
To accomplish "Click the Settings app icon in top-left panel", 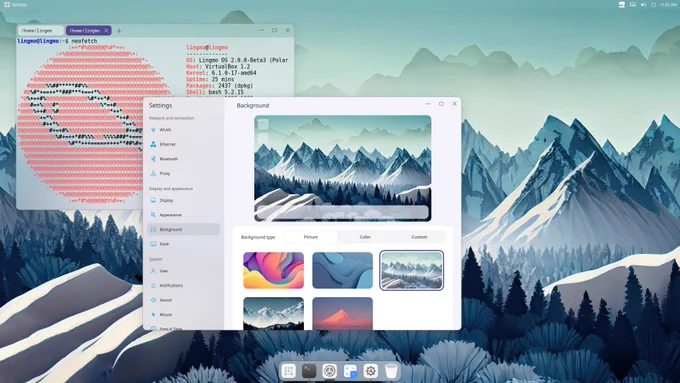I will coord(7,4).
